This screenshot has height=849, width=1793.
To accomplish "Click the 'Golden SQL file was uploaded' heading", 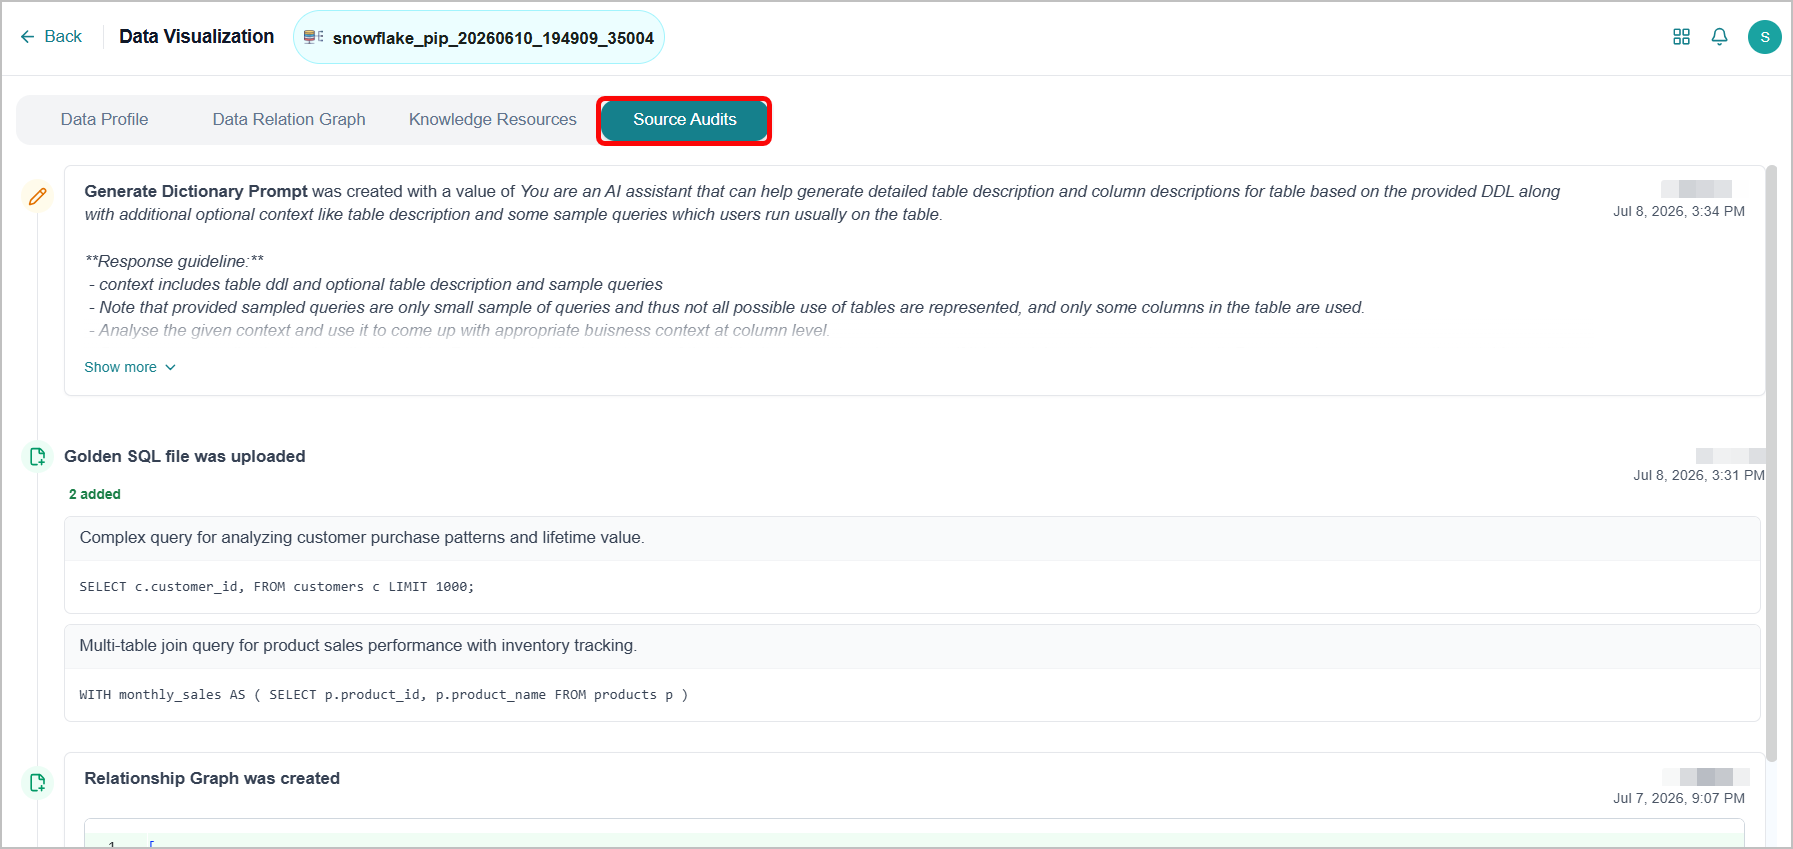I will (x=185, y=457).
